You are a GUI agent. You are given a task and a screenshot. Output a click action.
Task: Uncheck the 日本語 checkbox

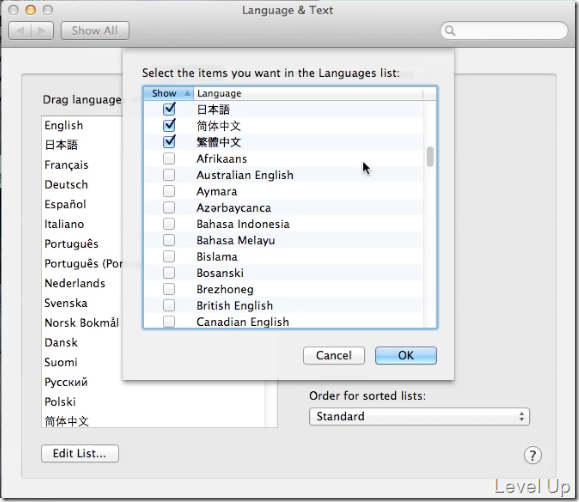coord(169,109)
